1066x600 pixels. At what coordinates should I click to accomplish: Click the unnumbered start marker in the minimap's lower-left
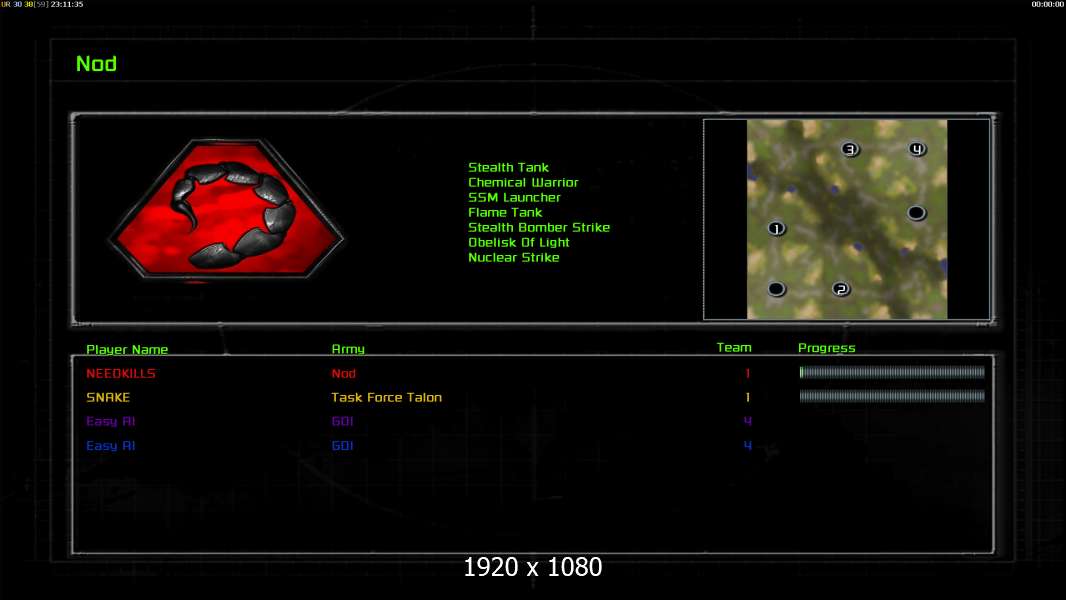pyautogui.click(x=776, y=289)
